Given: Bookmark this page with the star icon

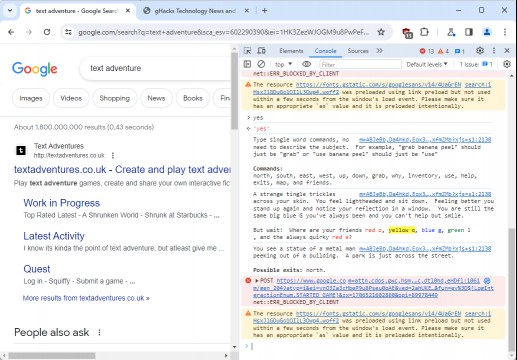Looking at the screenshot, I should click(381, 32).
